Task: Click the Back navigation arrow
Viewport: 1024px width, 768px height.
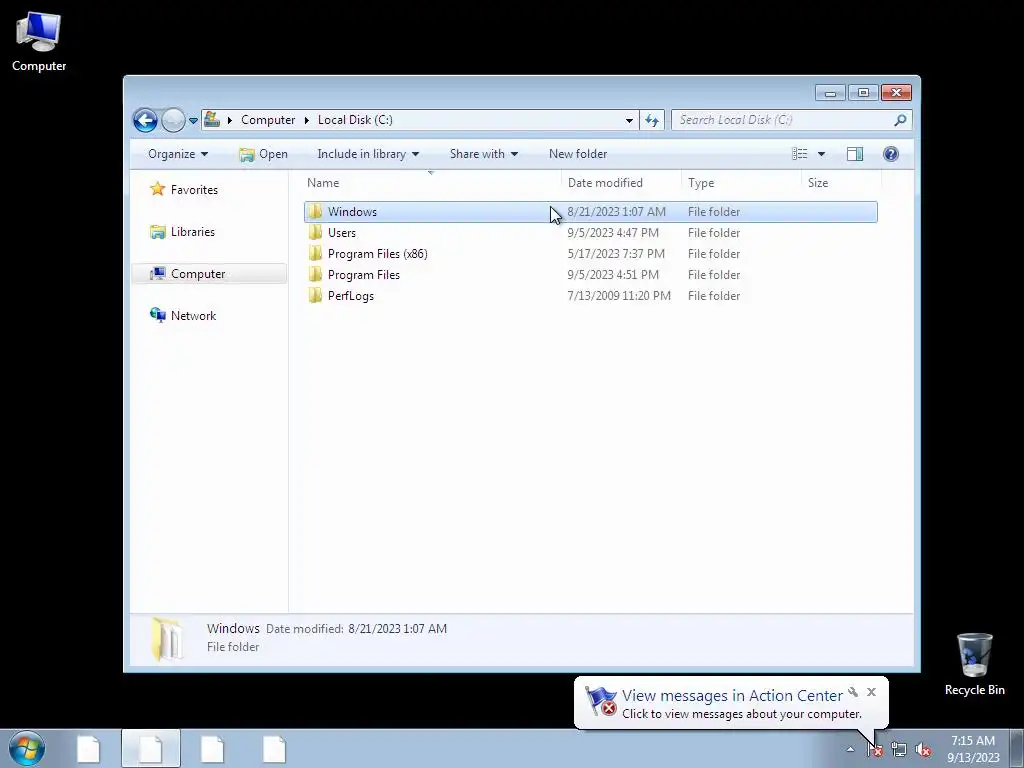Action: 145,120
